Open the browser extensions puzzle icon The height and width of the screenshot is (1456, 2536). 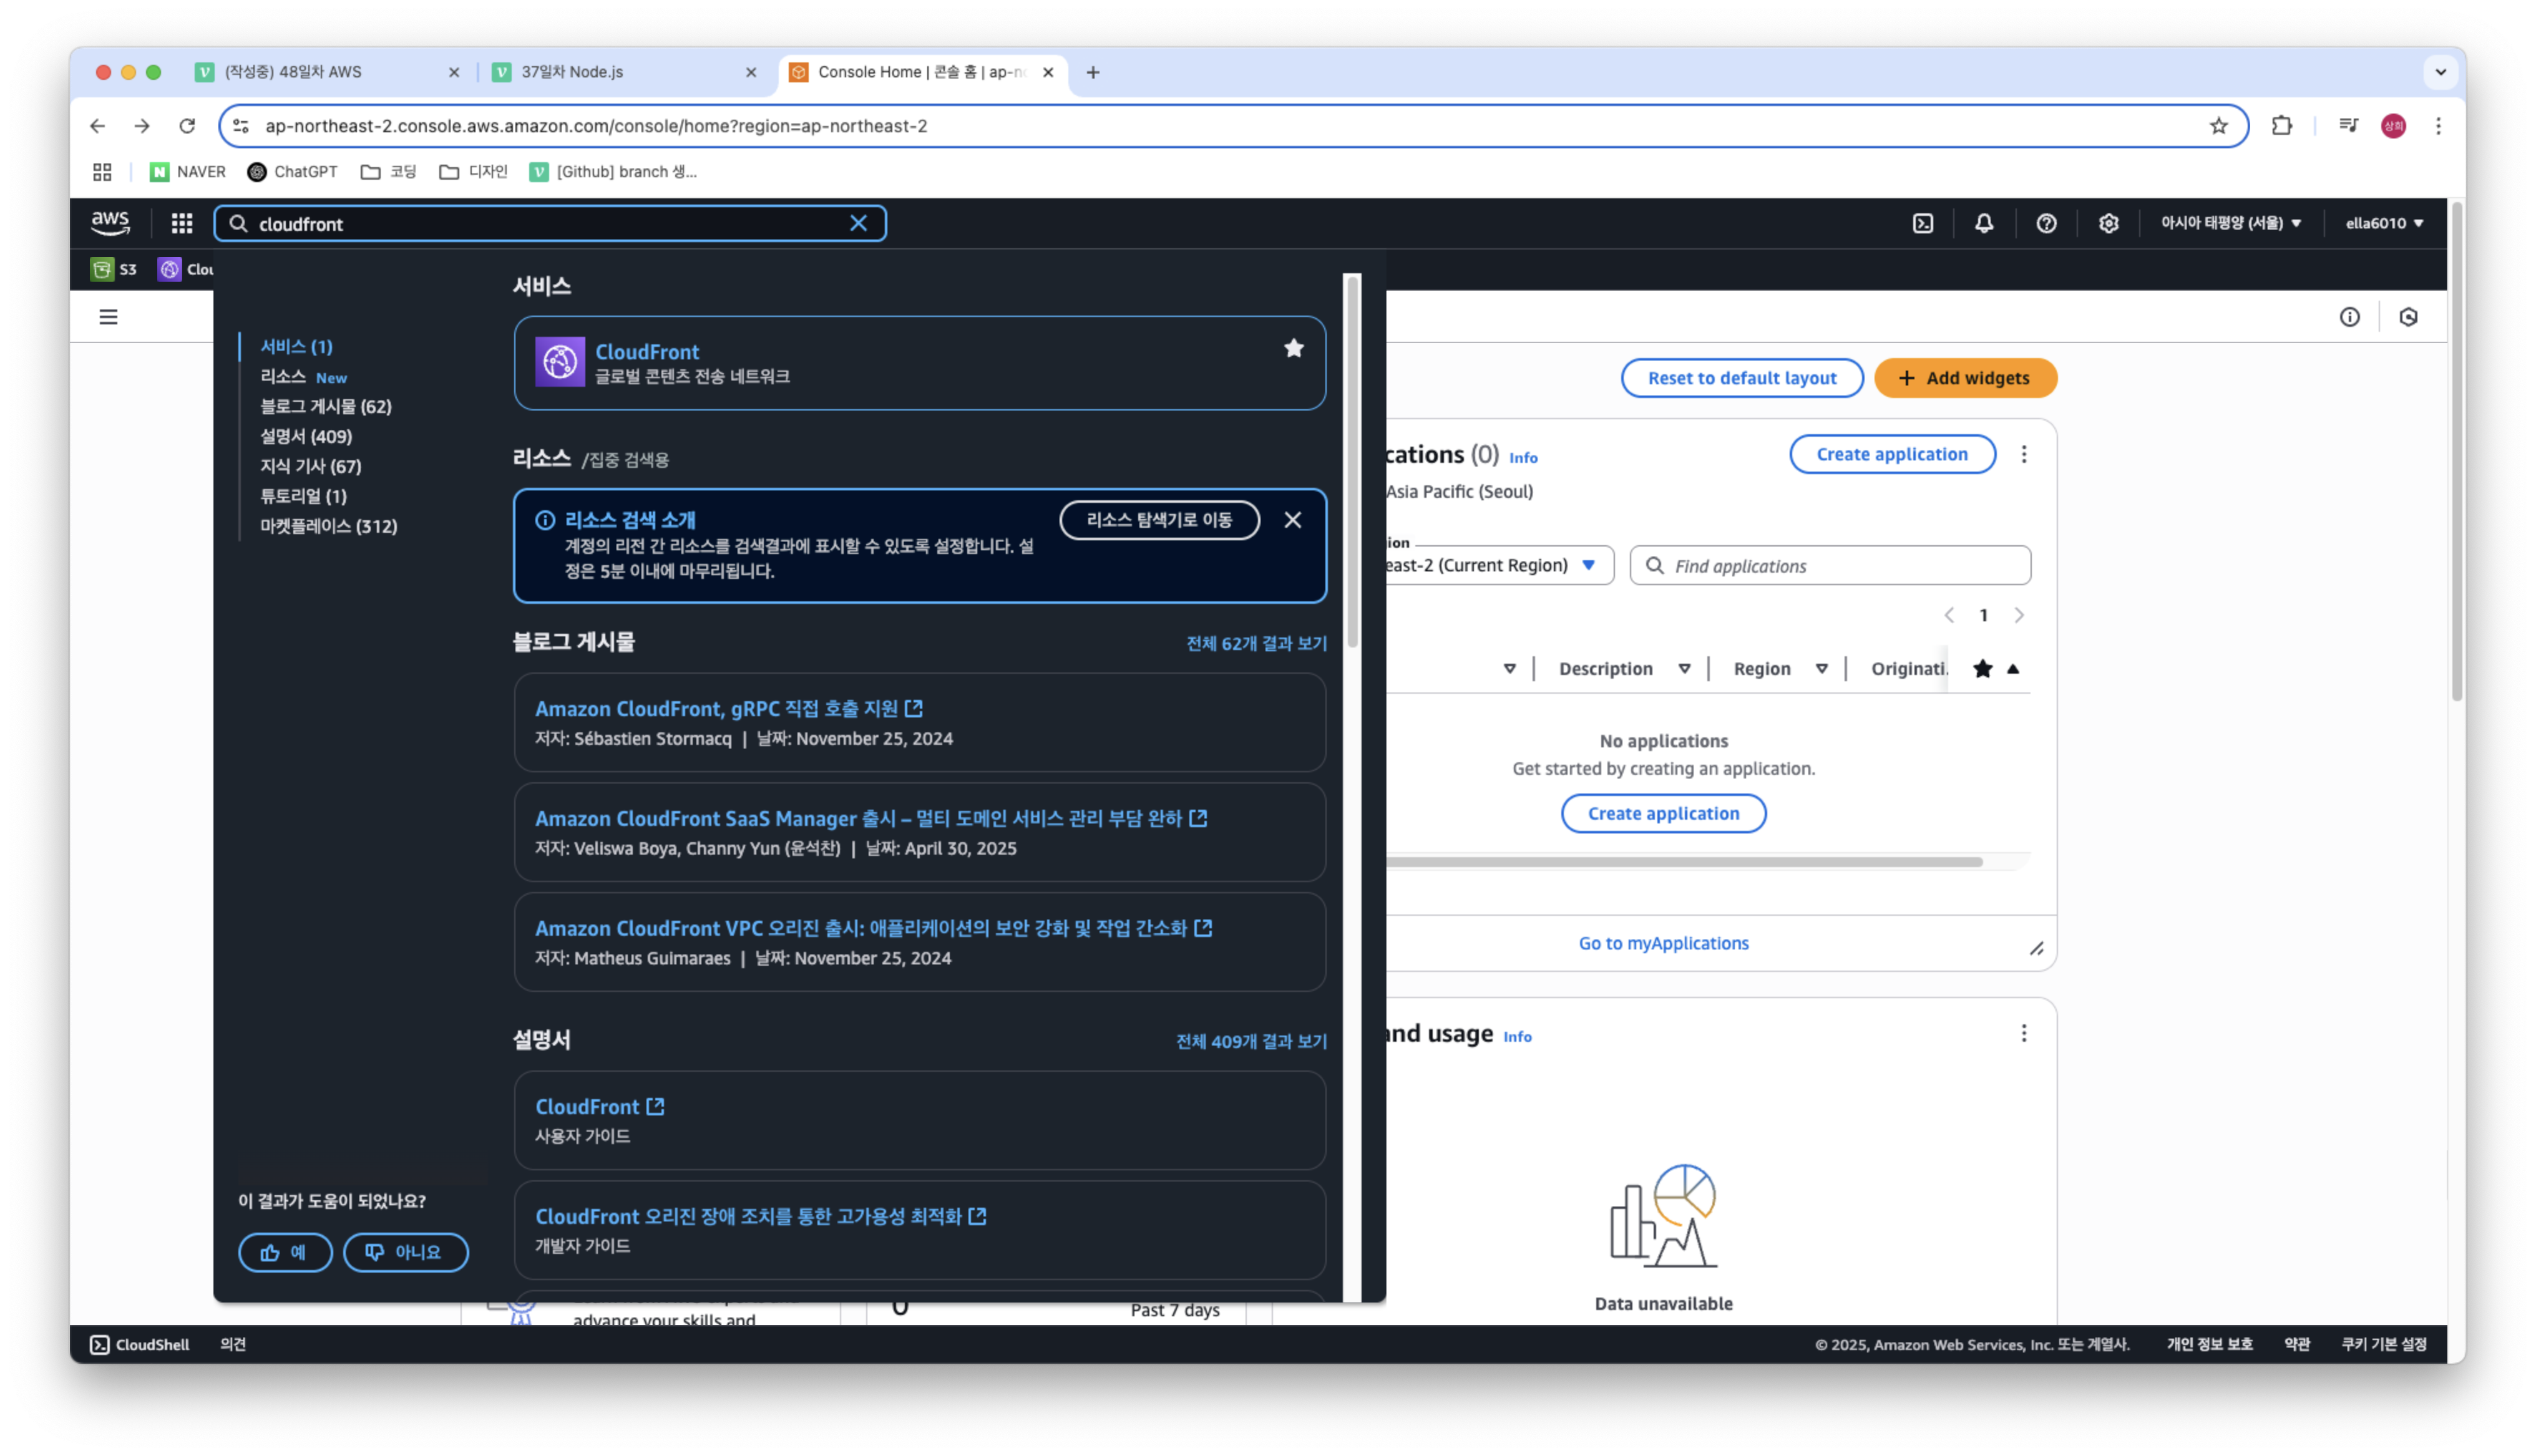[2281, 126]
